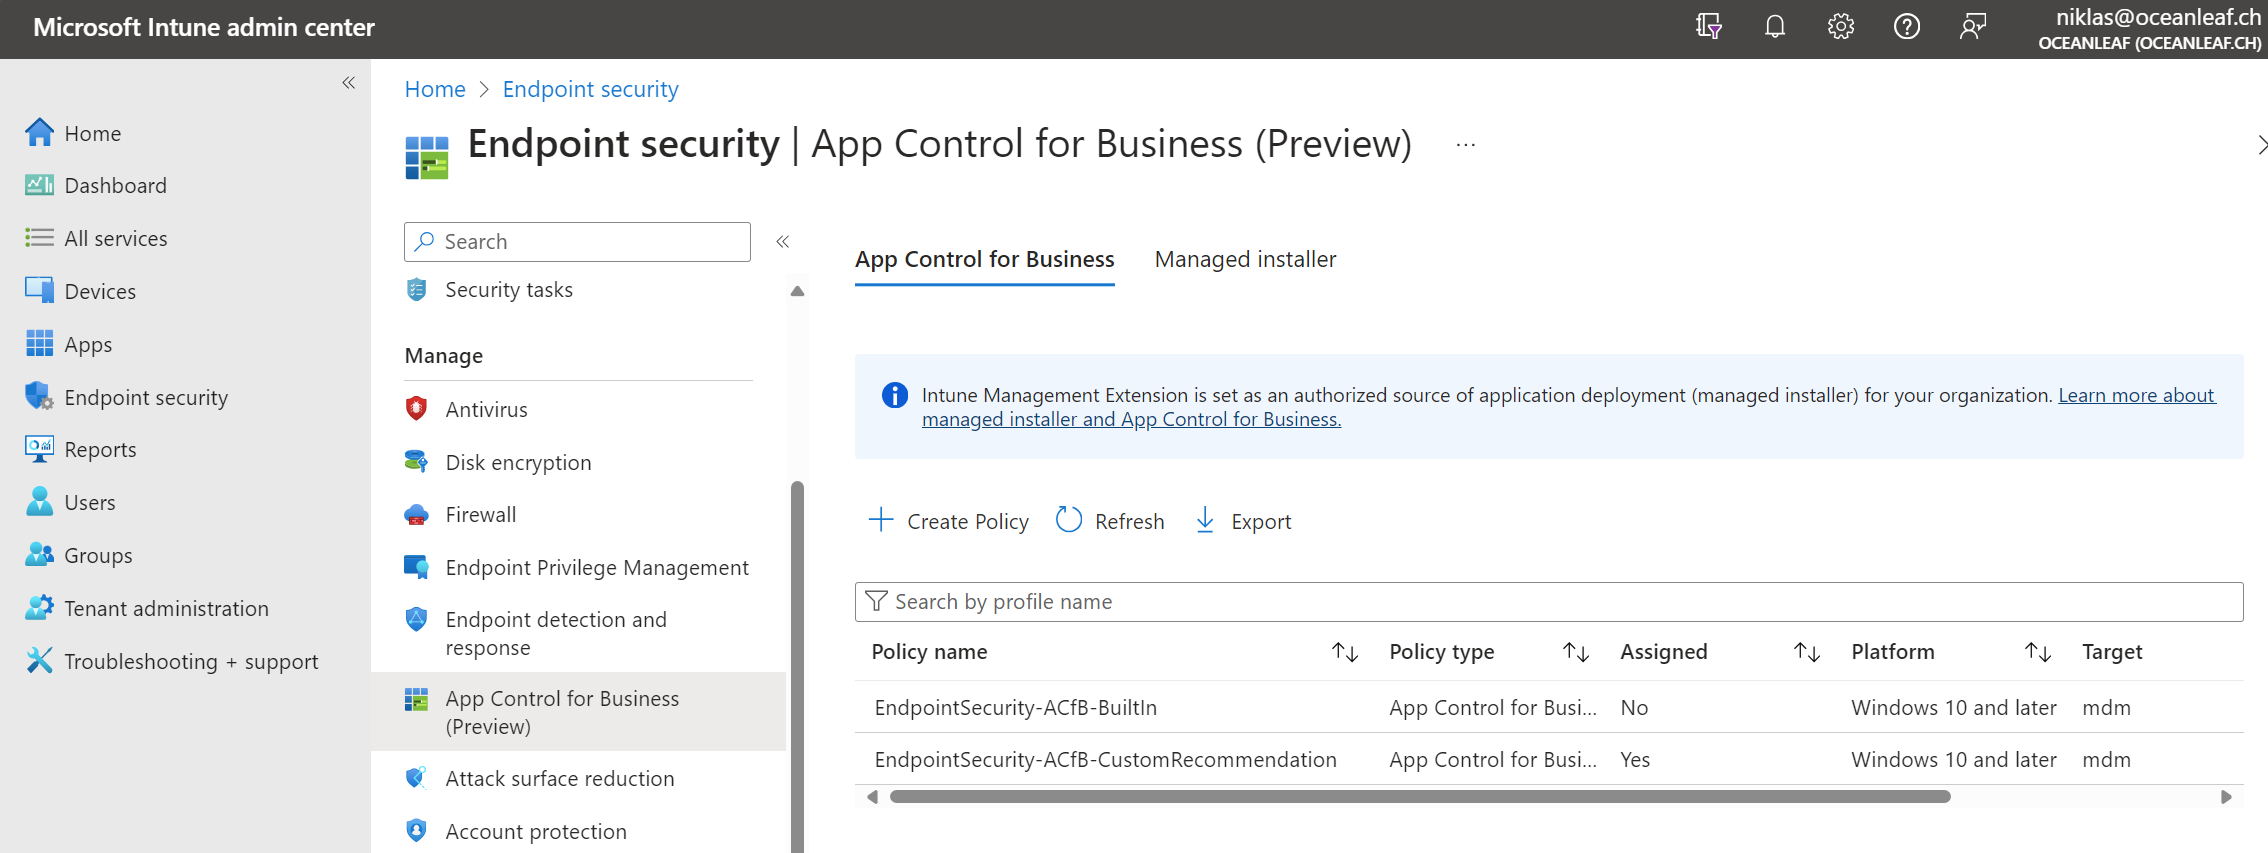
Task: Click the Endpoint security shield icon in sidebar
Action: point(40,396)
